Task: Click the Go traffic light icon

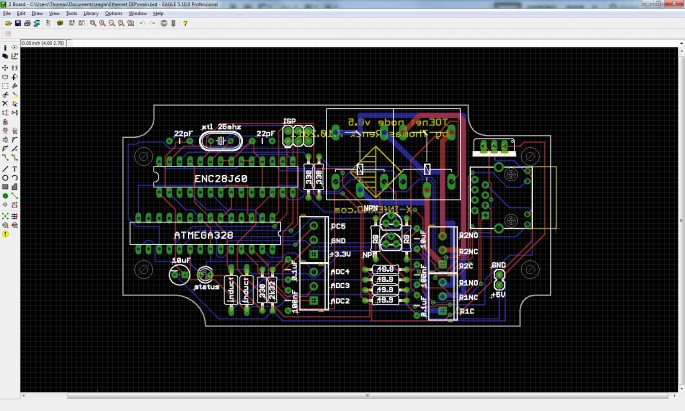Action: pyautogui.click(x=173, y=23)
